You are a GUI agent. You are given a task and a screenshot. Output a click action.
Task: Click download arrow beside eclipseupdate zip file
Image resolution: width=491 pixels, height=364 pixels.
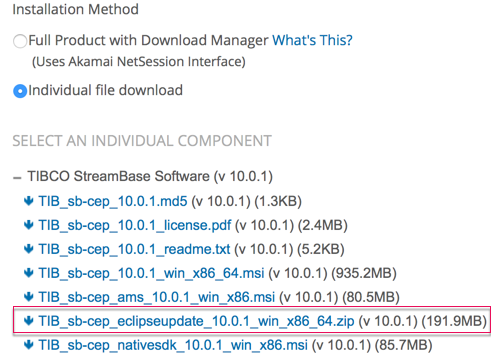click(x=29, y=321)
